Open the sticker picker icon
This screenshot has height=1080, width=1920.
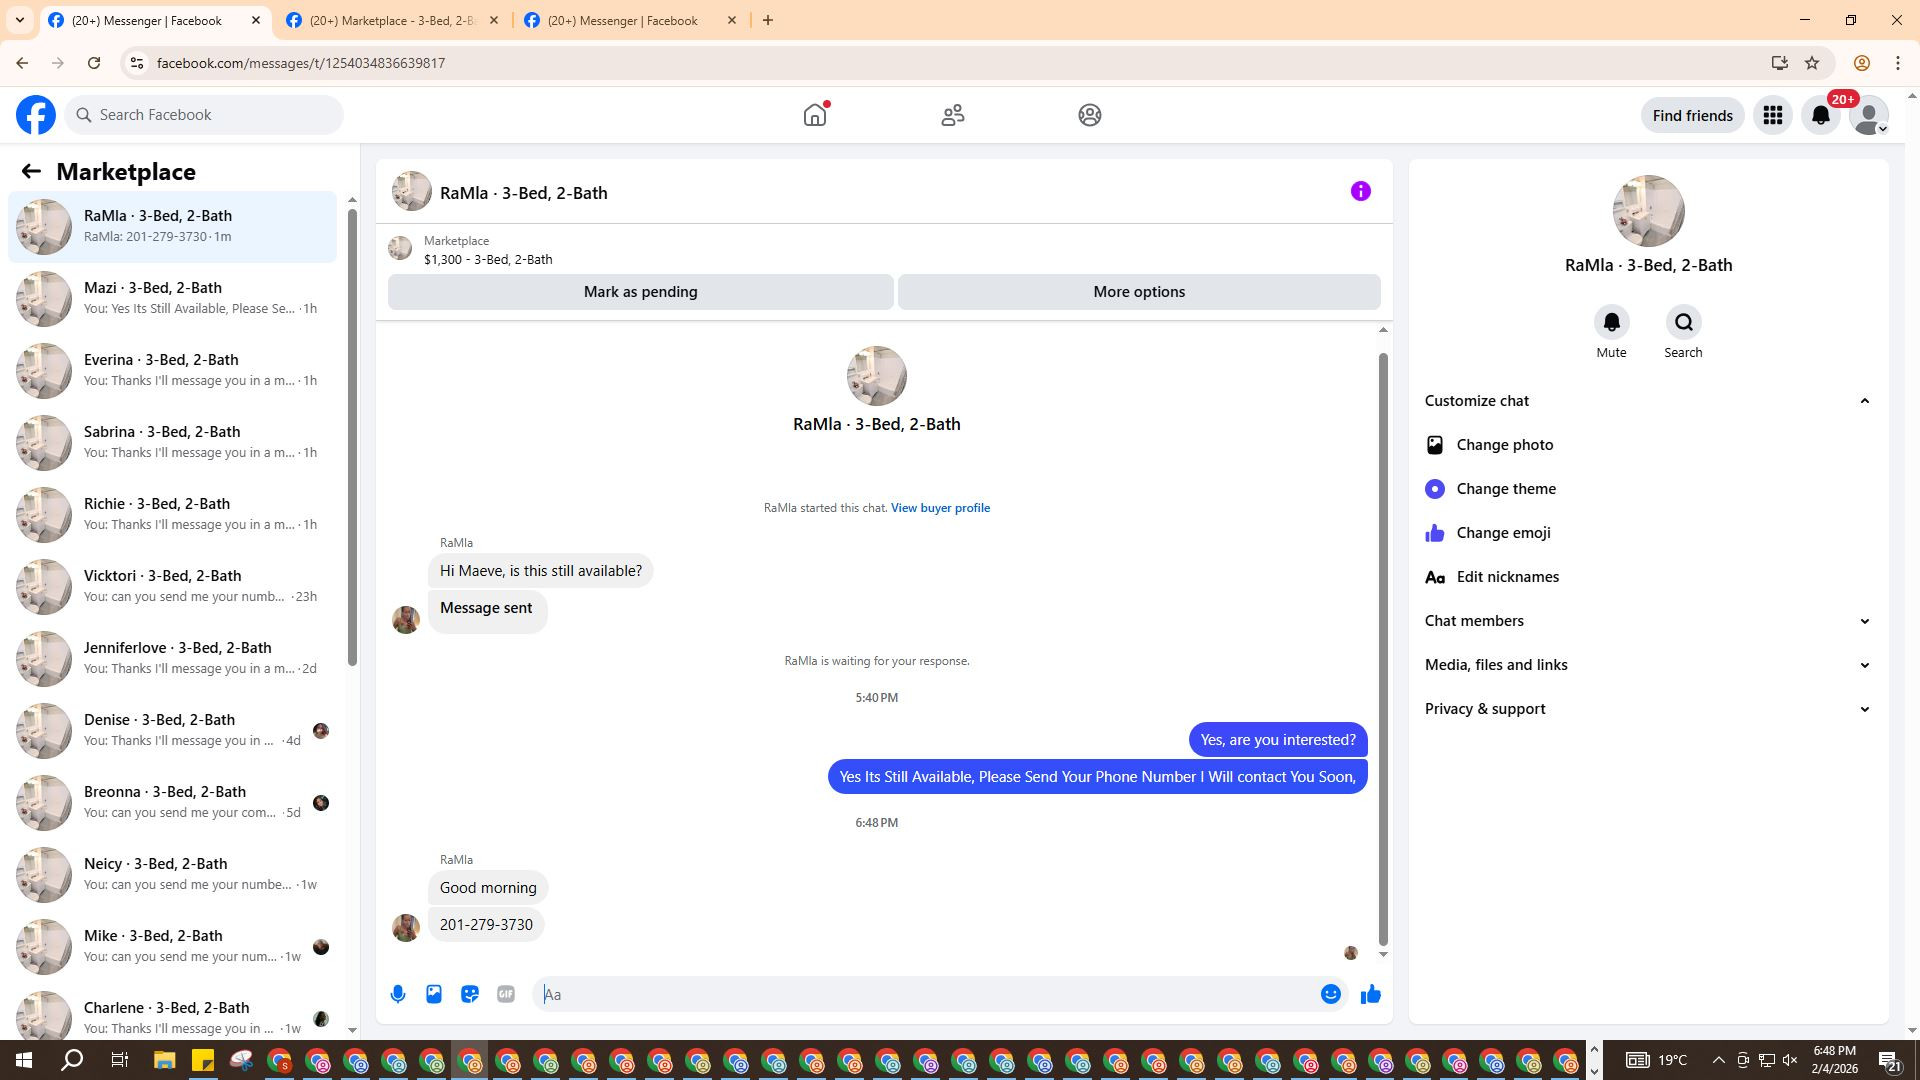pos(470,994)
